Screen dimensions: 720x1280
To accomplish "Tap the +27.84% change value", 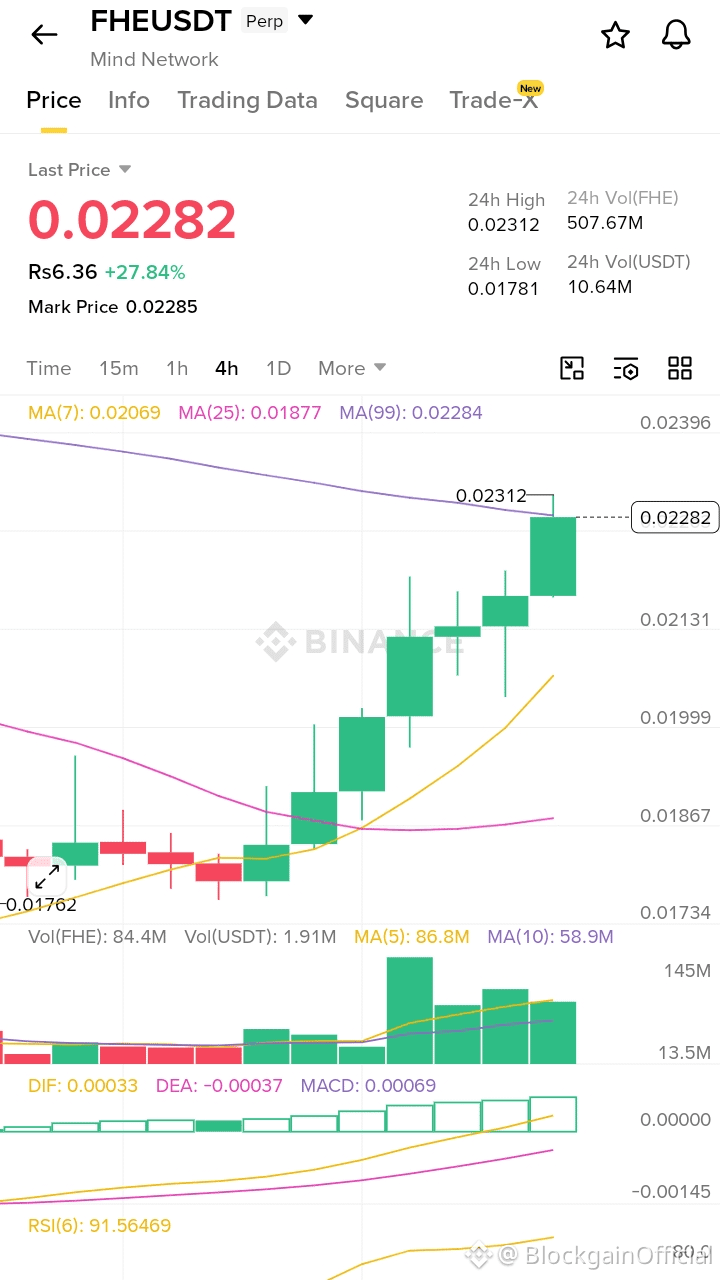I will 145,272.
